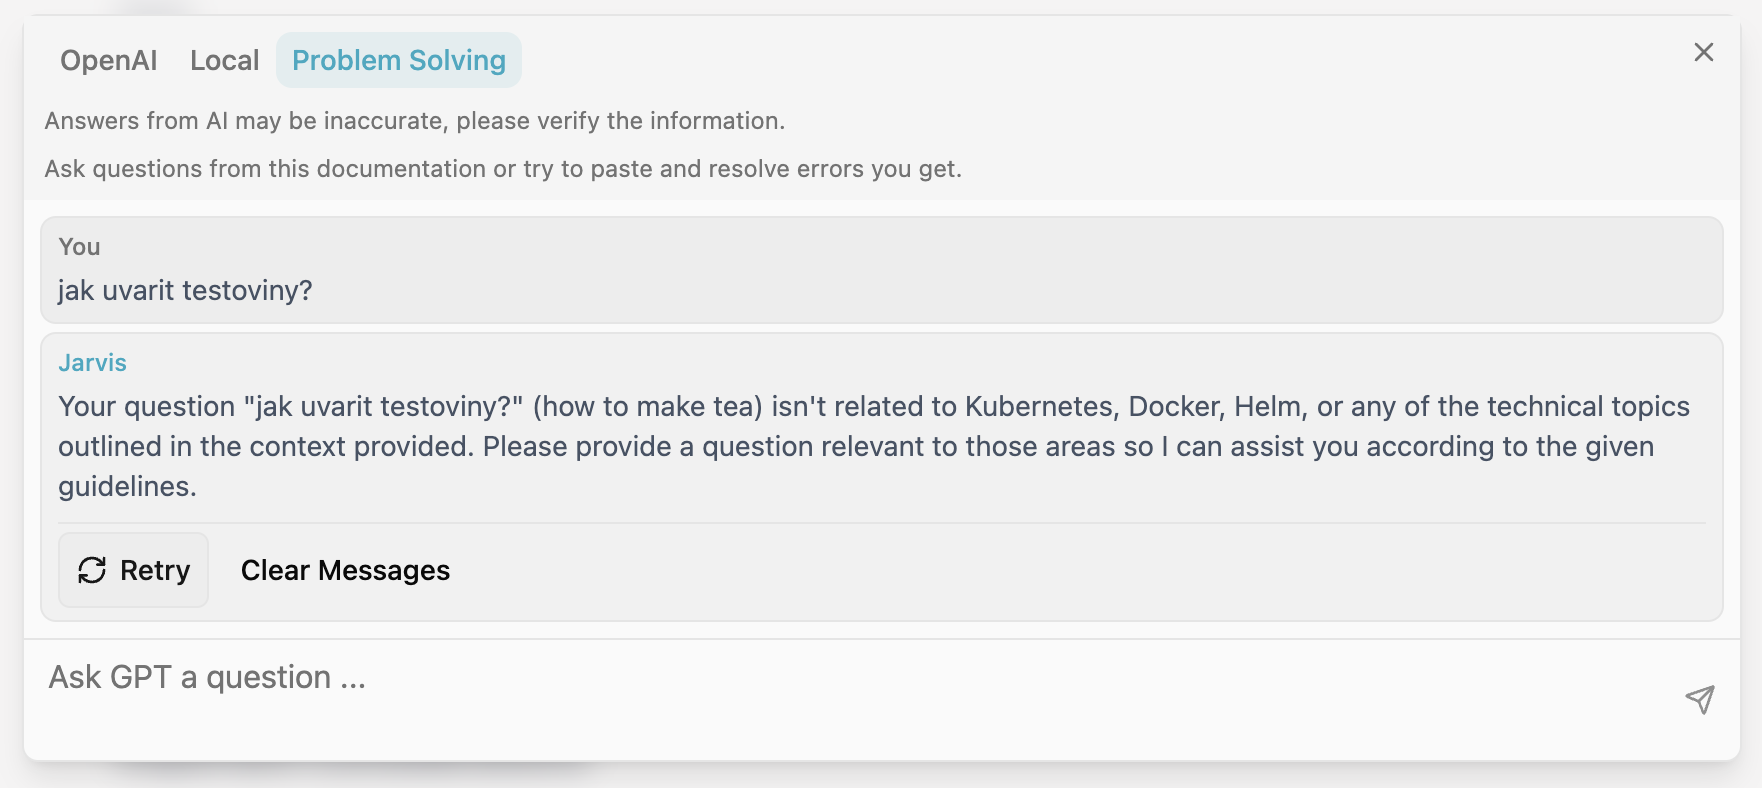Send the question with the paper-plane icon

click(1699, 699)
